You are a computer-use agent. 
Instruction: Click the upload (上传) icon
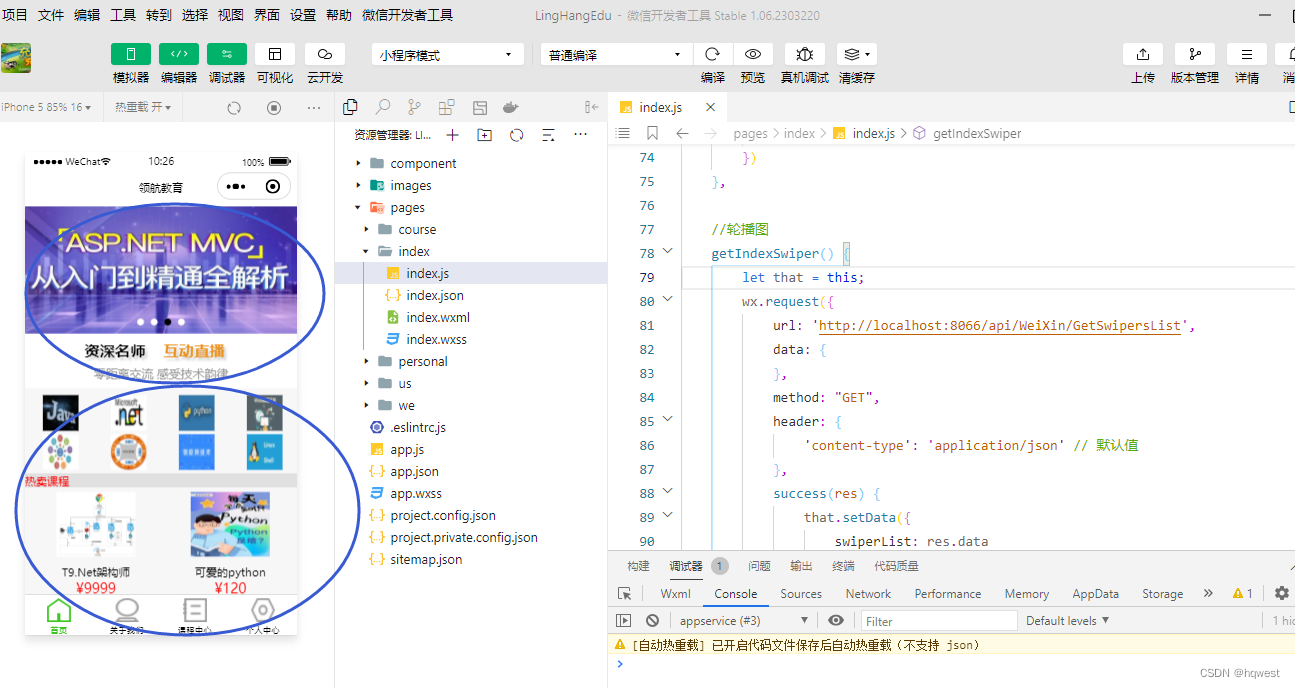(1143, 54)
